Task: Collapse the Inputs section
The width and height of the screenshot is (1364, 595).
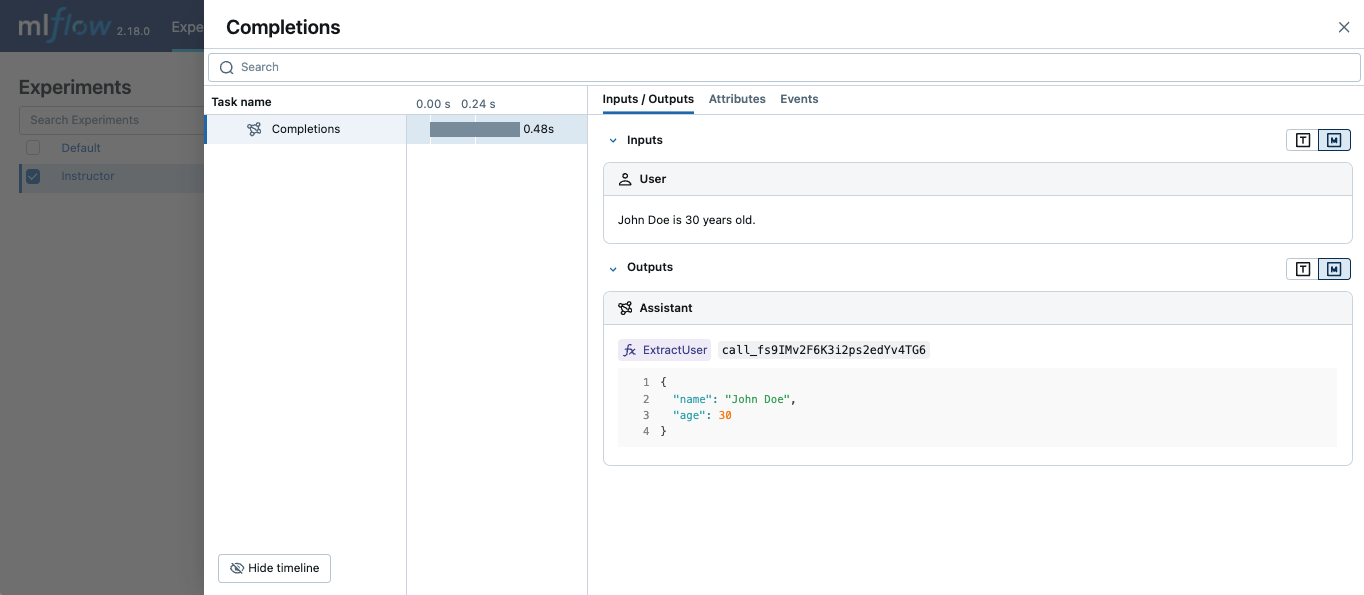Action: tap(613, 140)
